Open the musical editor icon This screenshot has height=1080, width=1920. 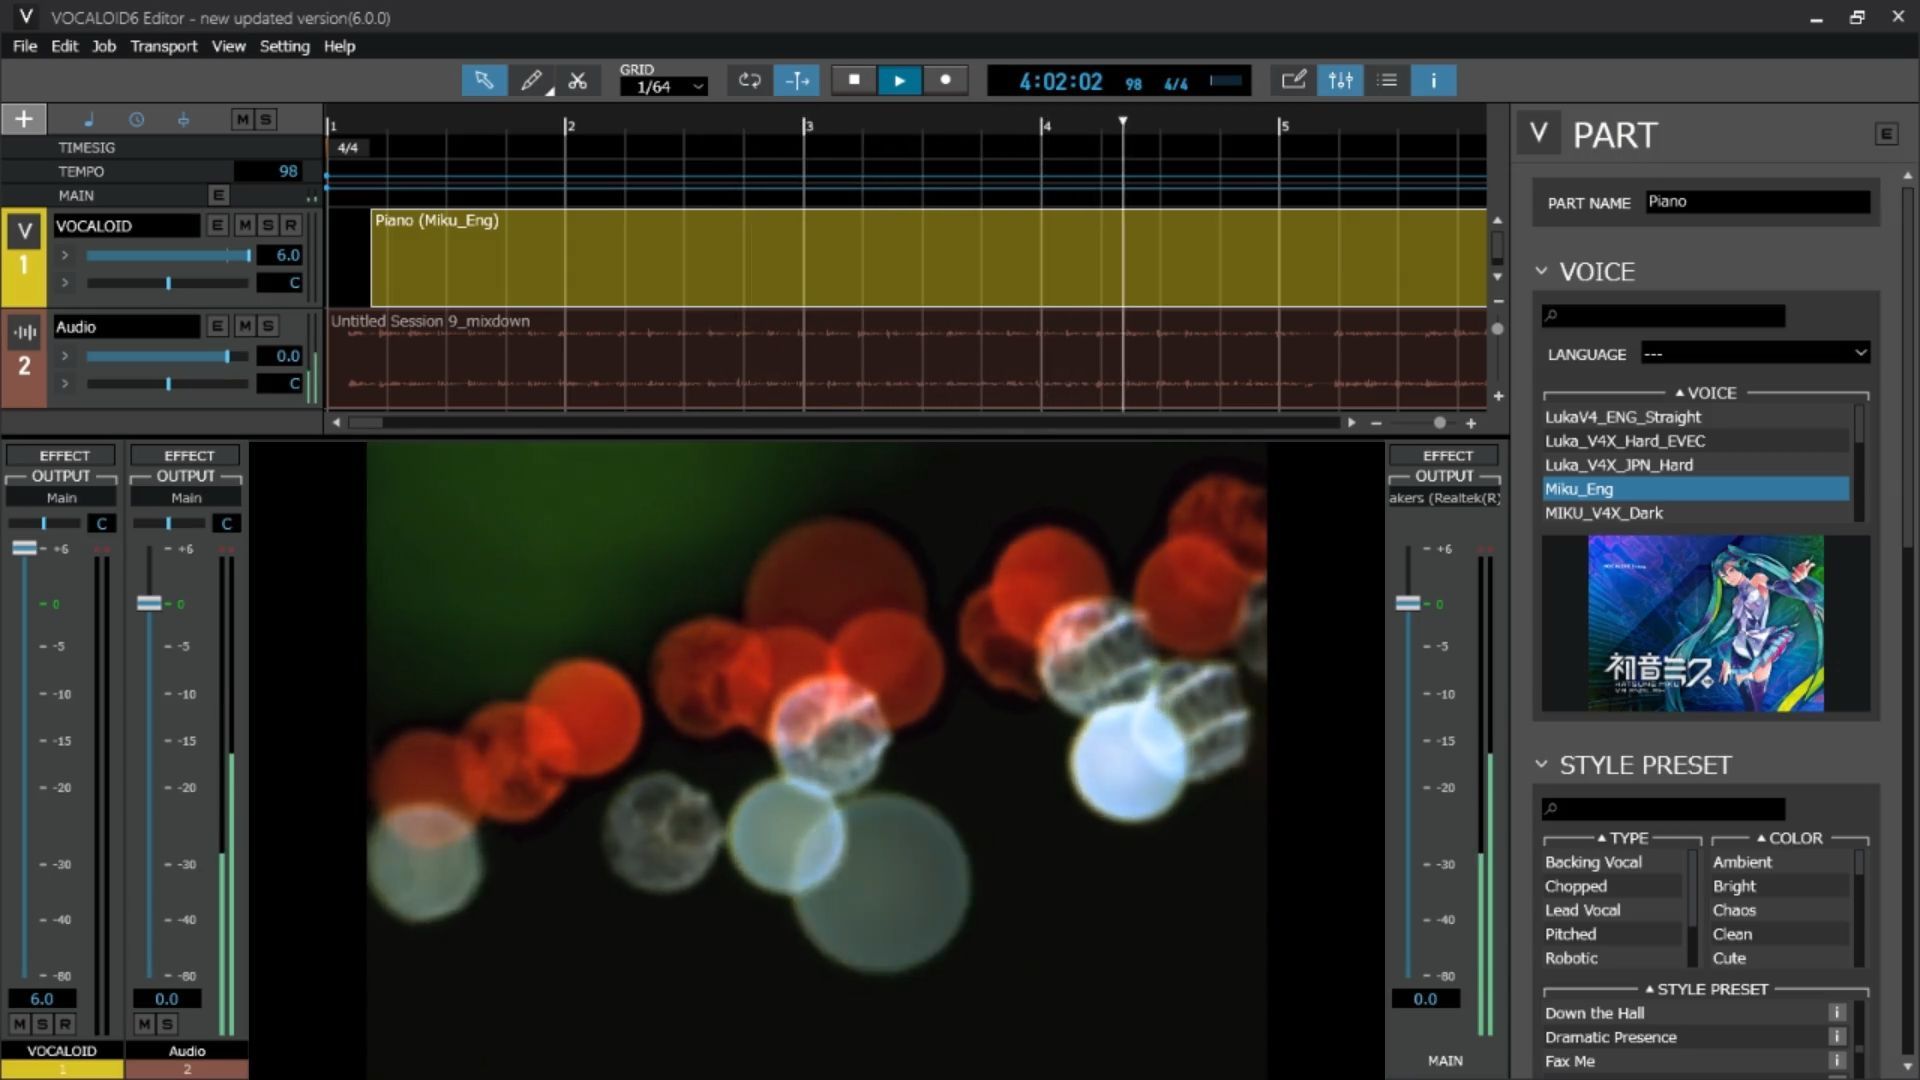pyautogui.click(x=1293, y=81)
